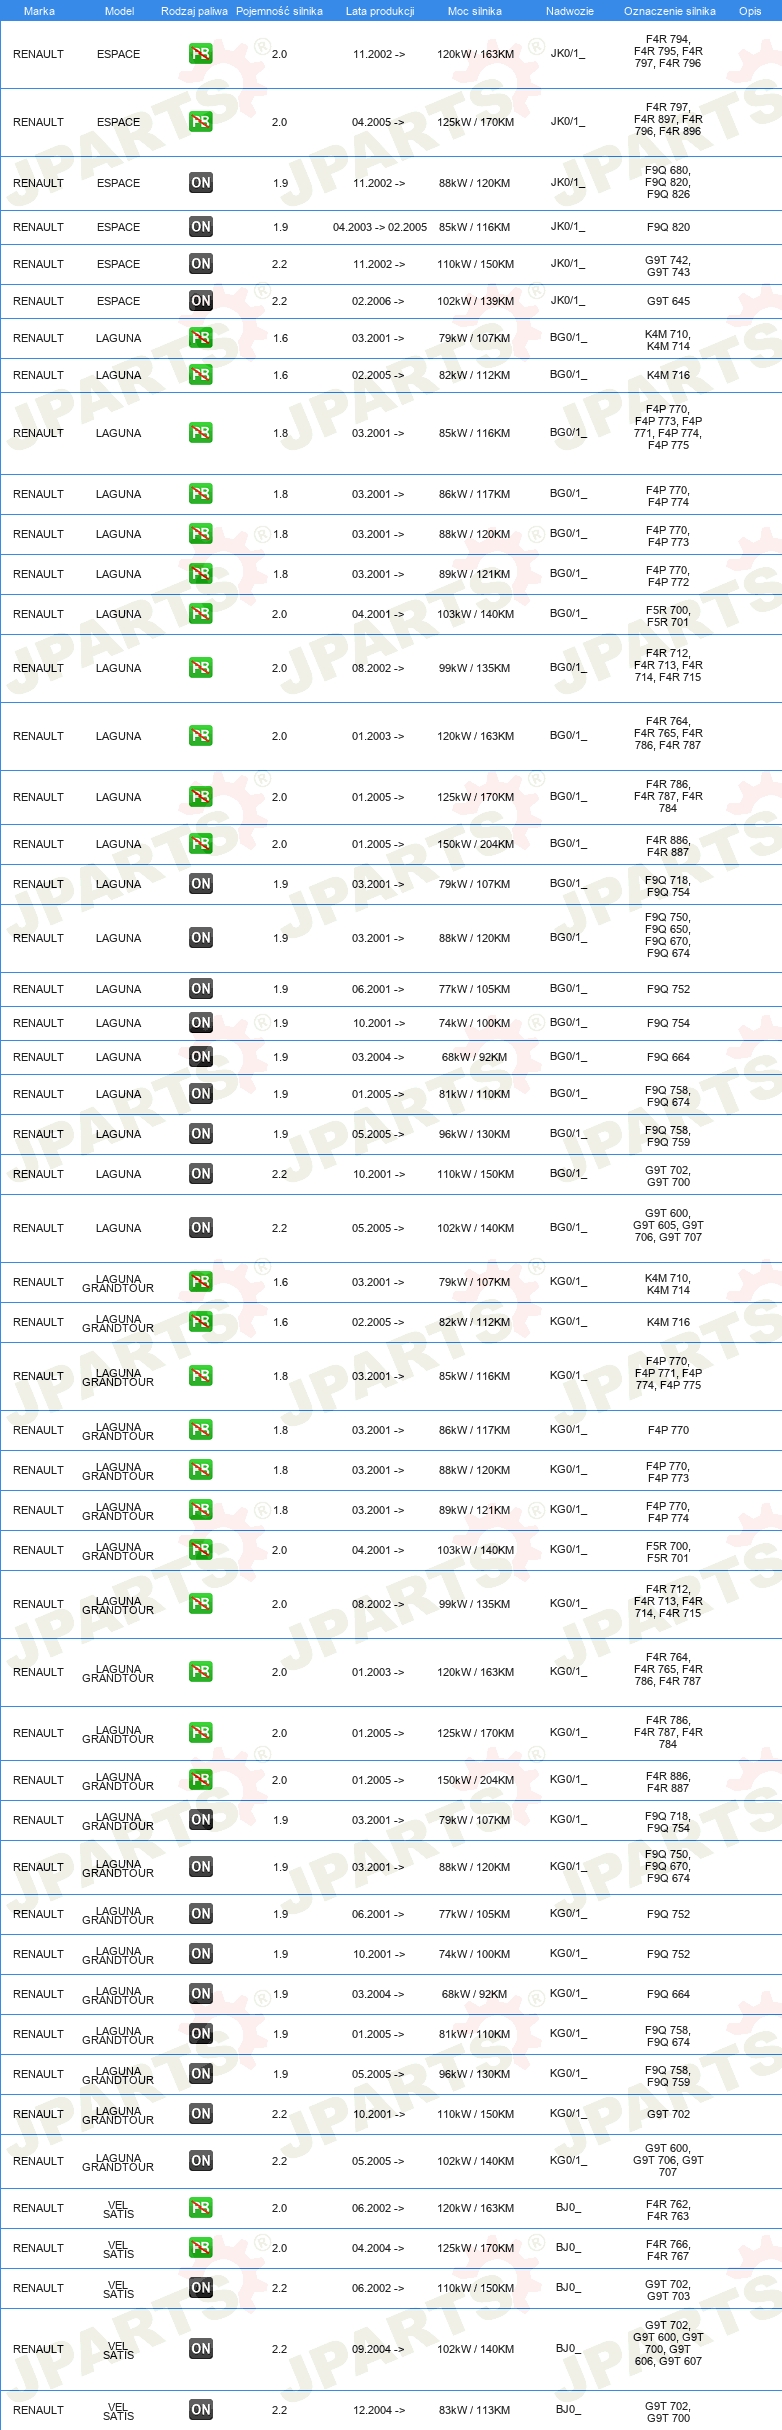Screen dimensions: 782x2430
Task: Select engine codes G9T 702, G9T 703
Action: click(668, 2290)
